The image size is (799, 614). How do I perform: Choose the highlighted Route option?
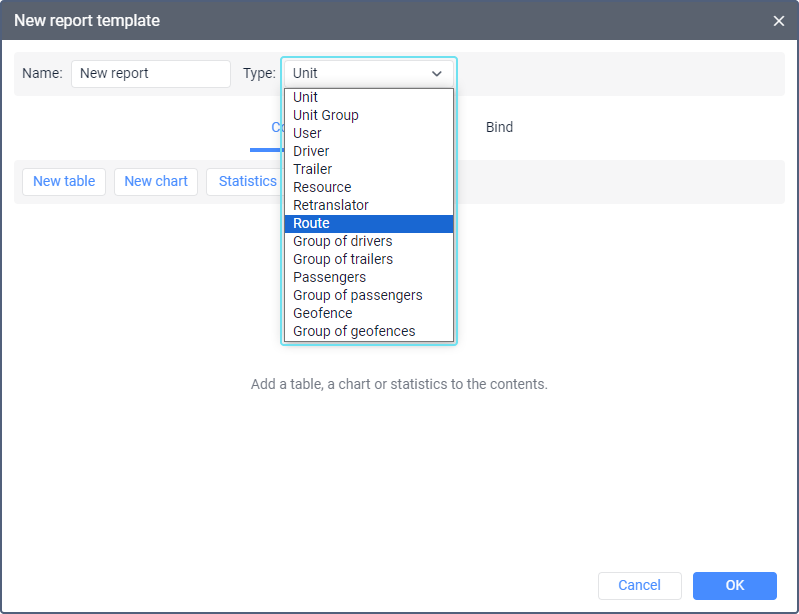312,223
